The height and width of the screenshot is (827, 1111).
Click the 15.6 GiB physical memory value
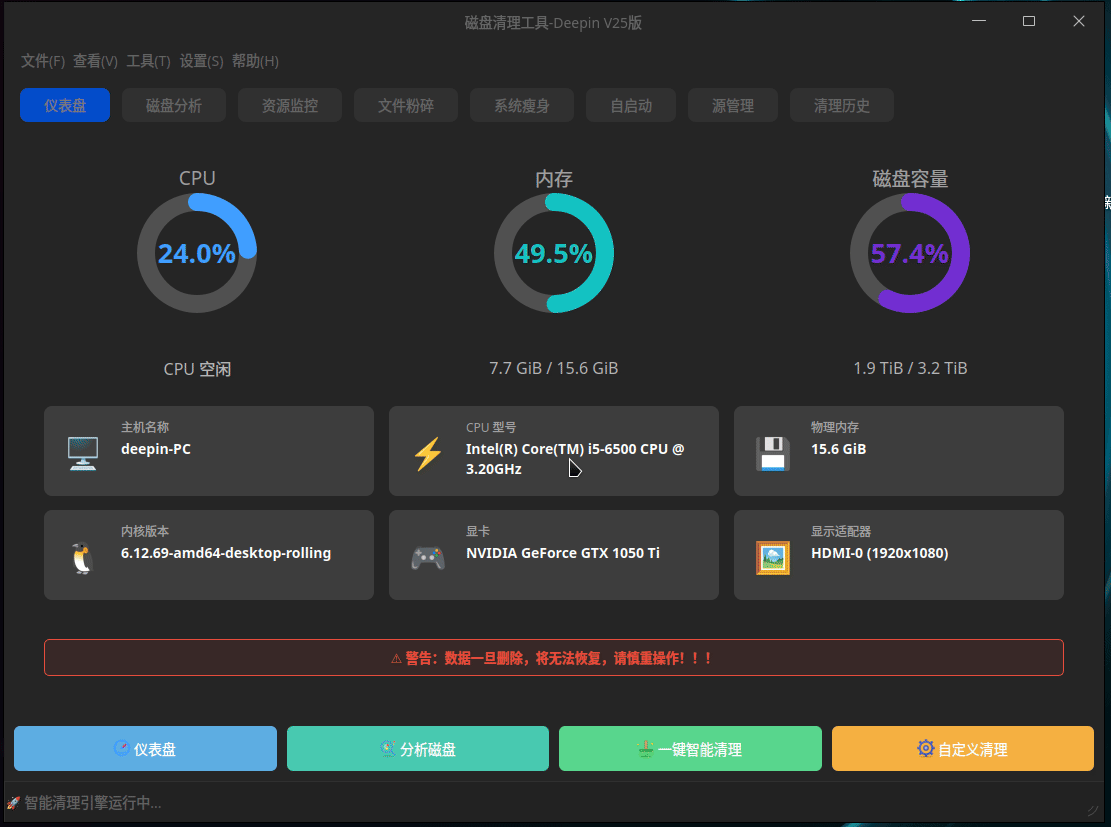pos(838,449)
